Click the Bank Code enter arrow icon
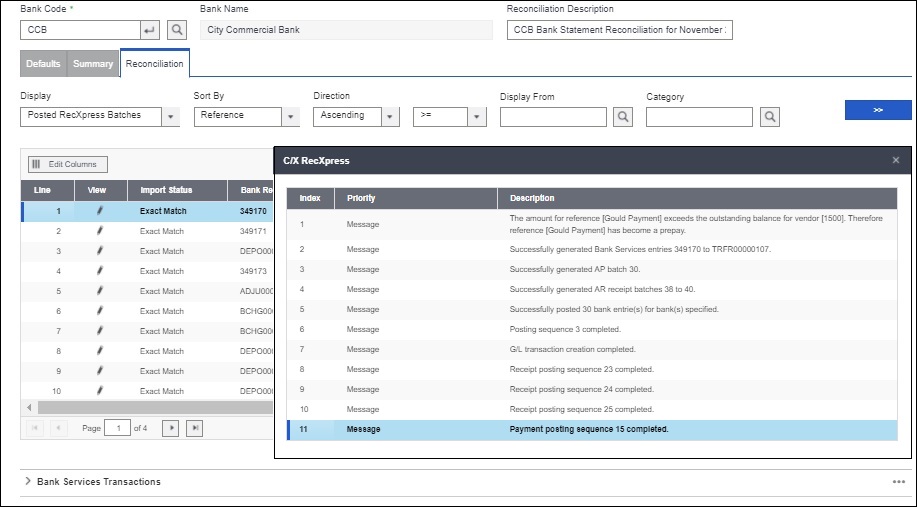Image resolution: width=917 pixels, height=507 pixels. (x=150, y=30)
